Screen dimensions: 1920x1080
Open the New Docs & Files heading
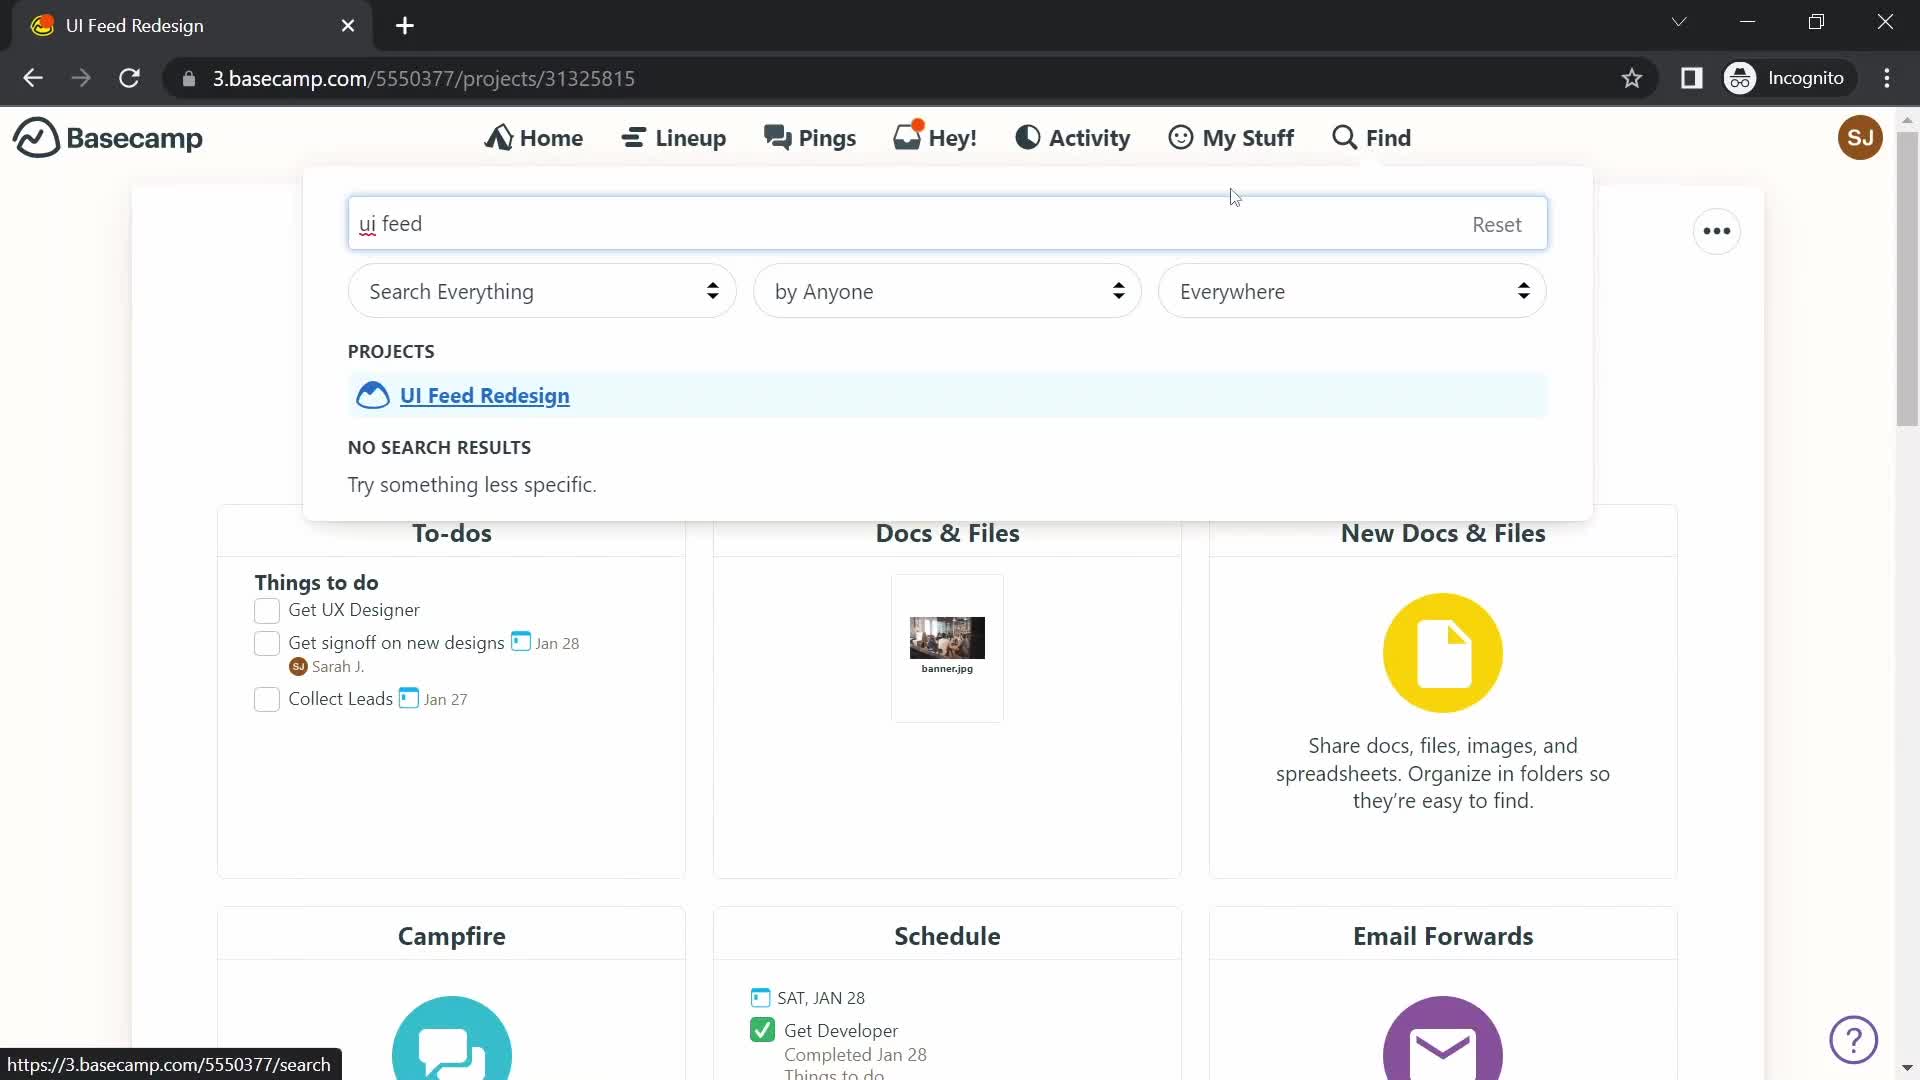[1443, 533]
